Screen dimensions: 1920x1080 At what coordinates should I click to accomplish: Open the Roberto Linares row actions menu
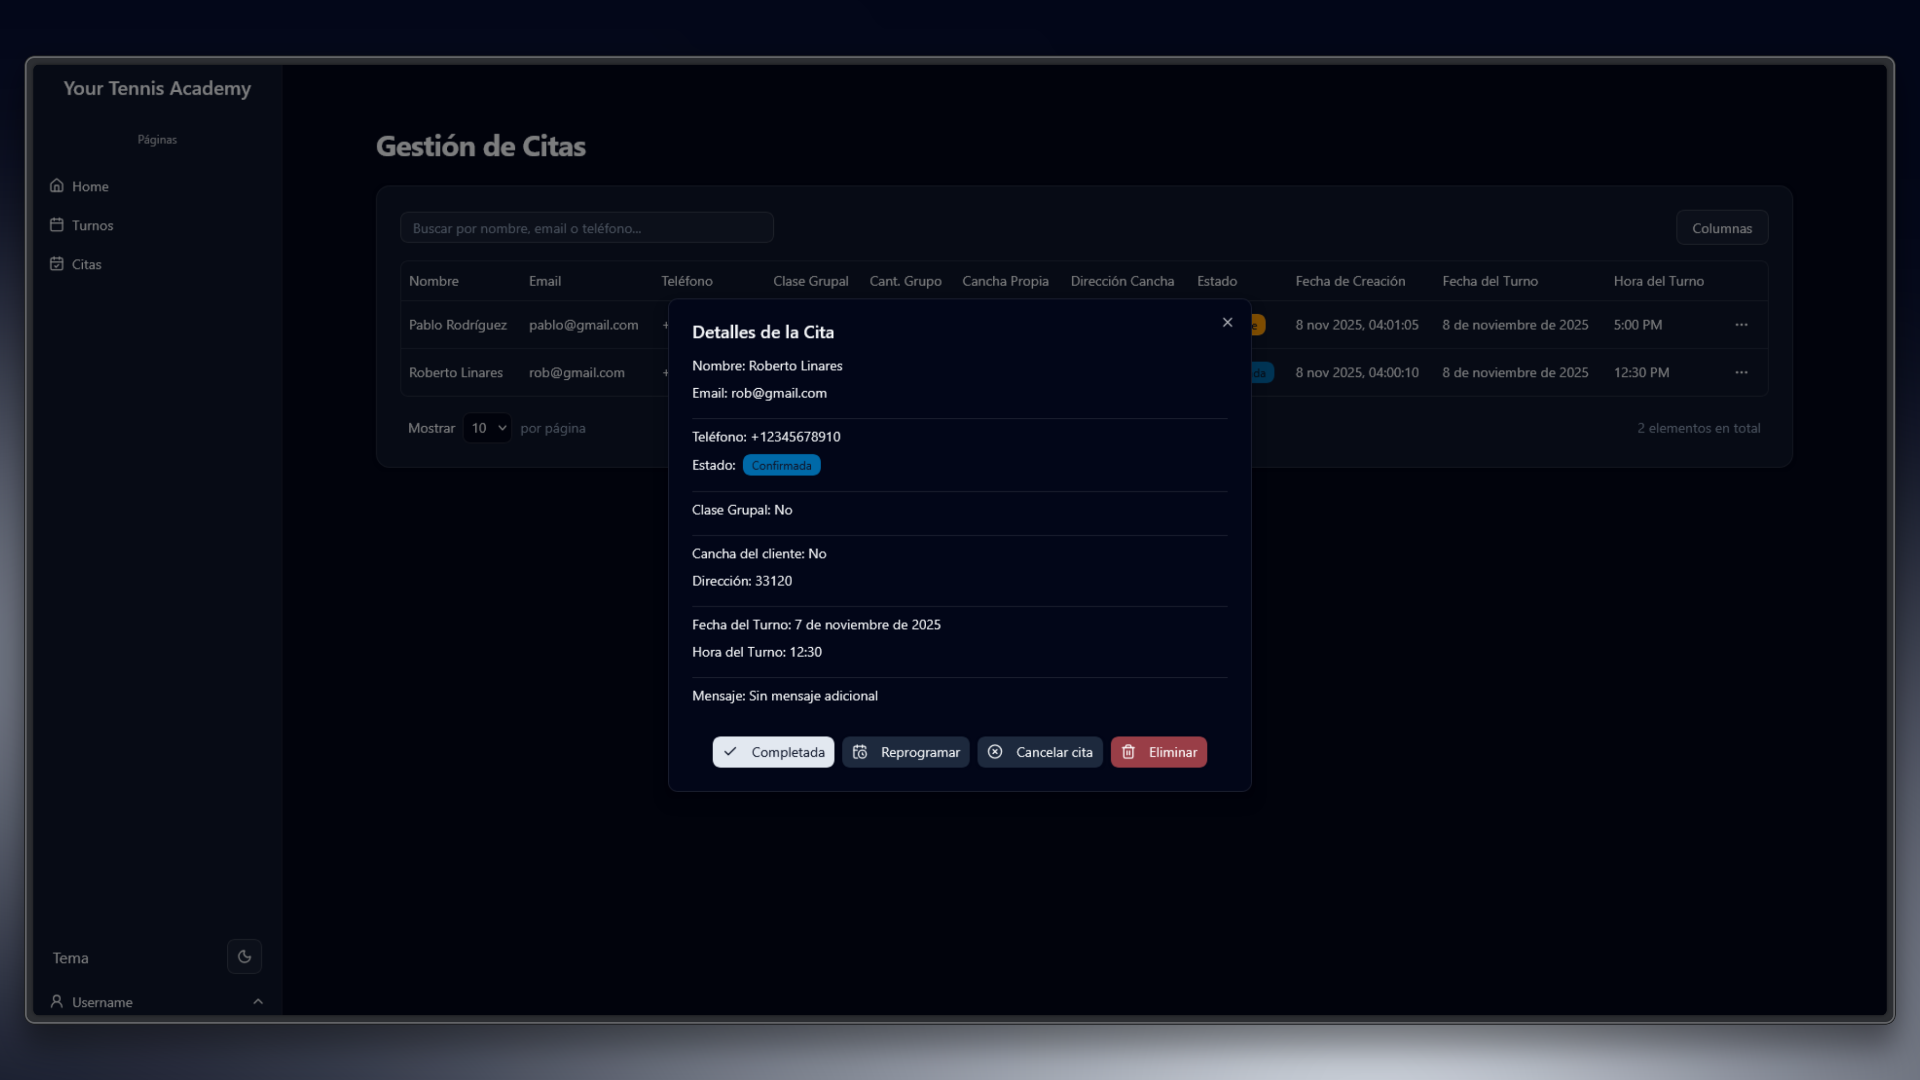coord(1741,372)
